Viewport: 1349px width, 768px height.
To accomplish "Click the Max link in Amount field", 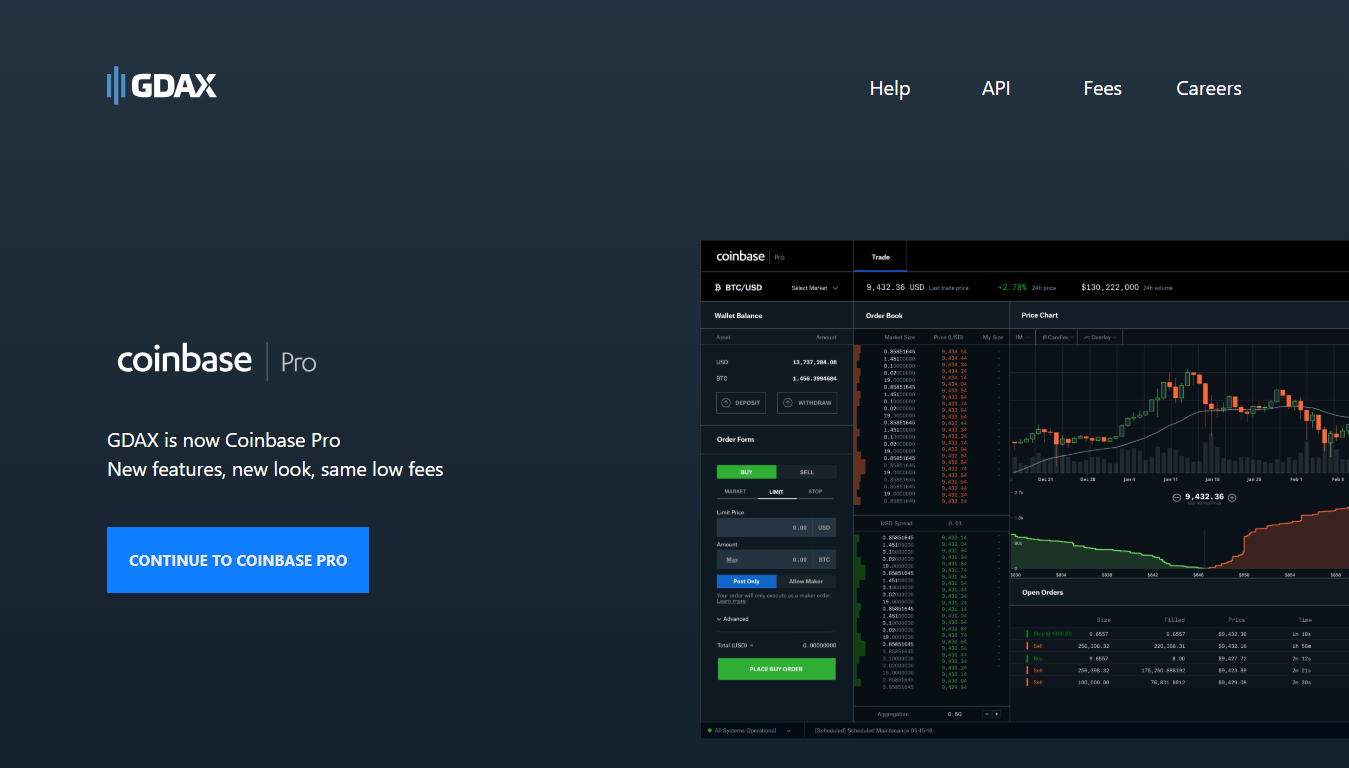I will click(x=732, y=560).
